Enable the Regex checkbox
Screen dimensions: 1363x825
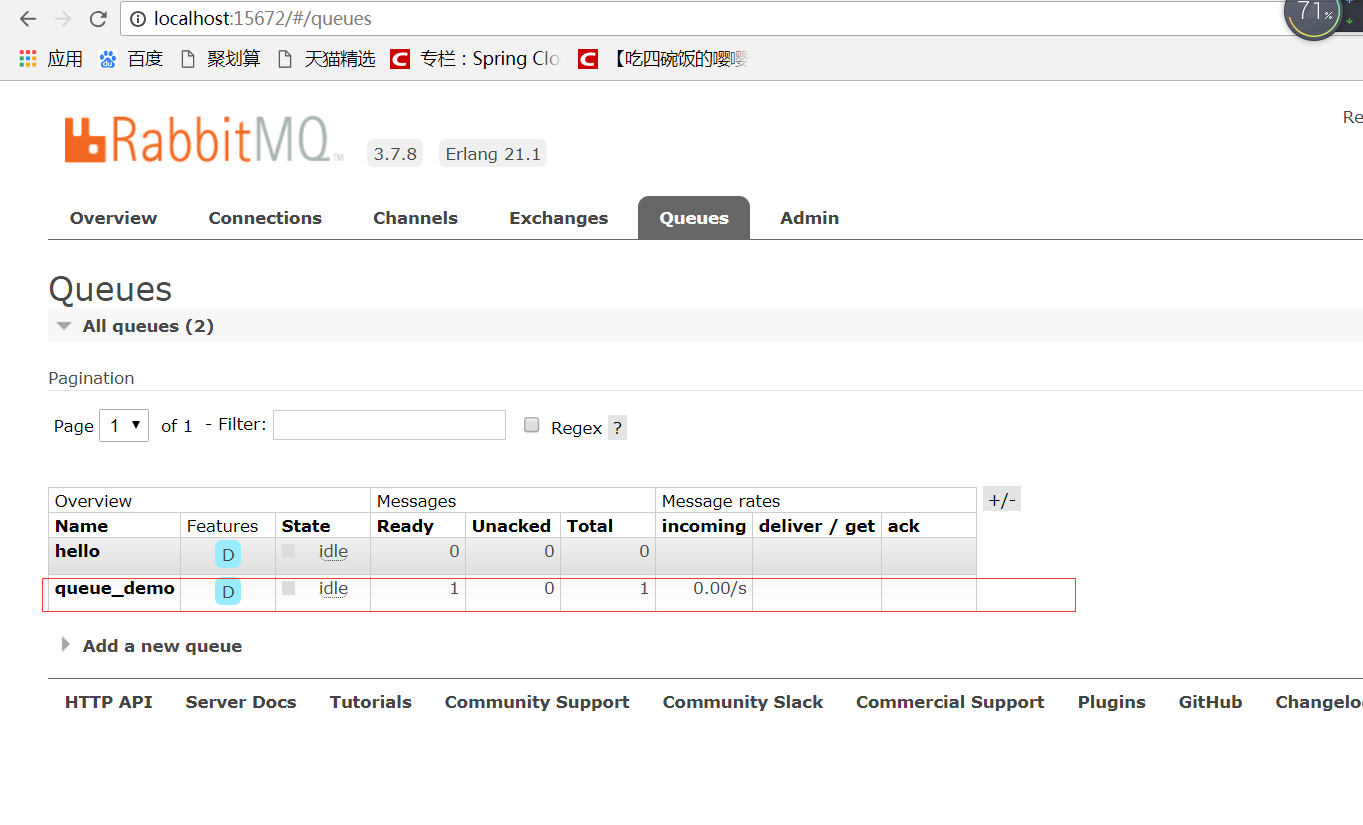[x=532, y=425]
